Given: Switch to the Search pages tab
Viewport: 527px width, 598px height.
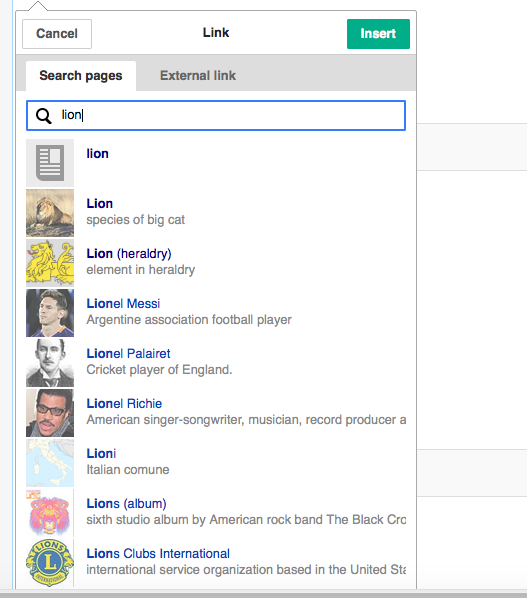Looking at the screenshot, I should point(81,76).
